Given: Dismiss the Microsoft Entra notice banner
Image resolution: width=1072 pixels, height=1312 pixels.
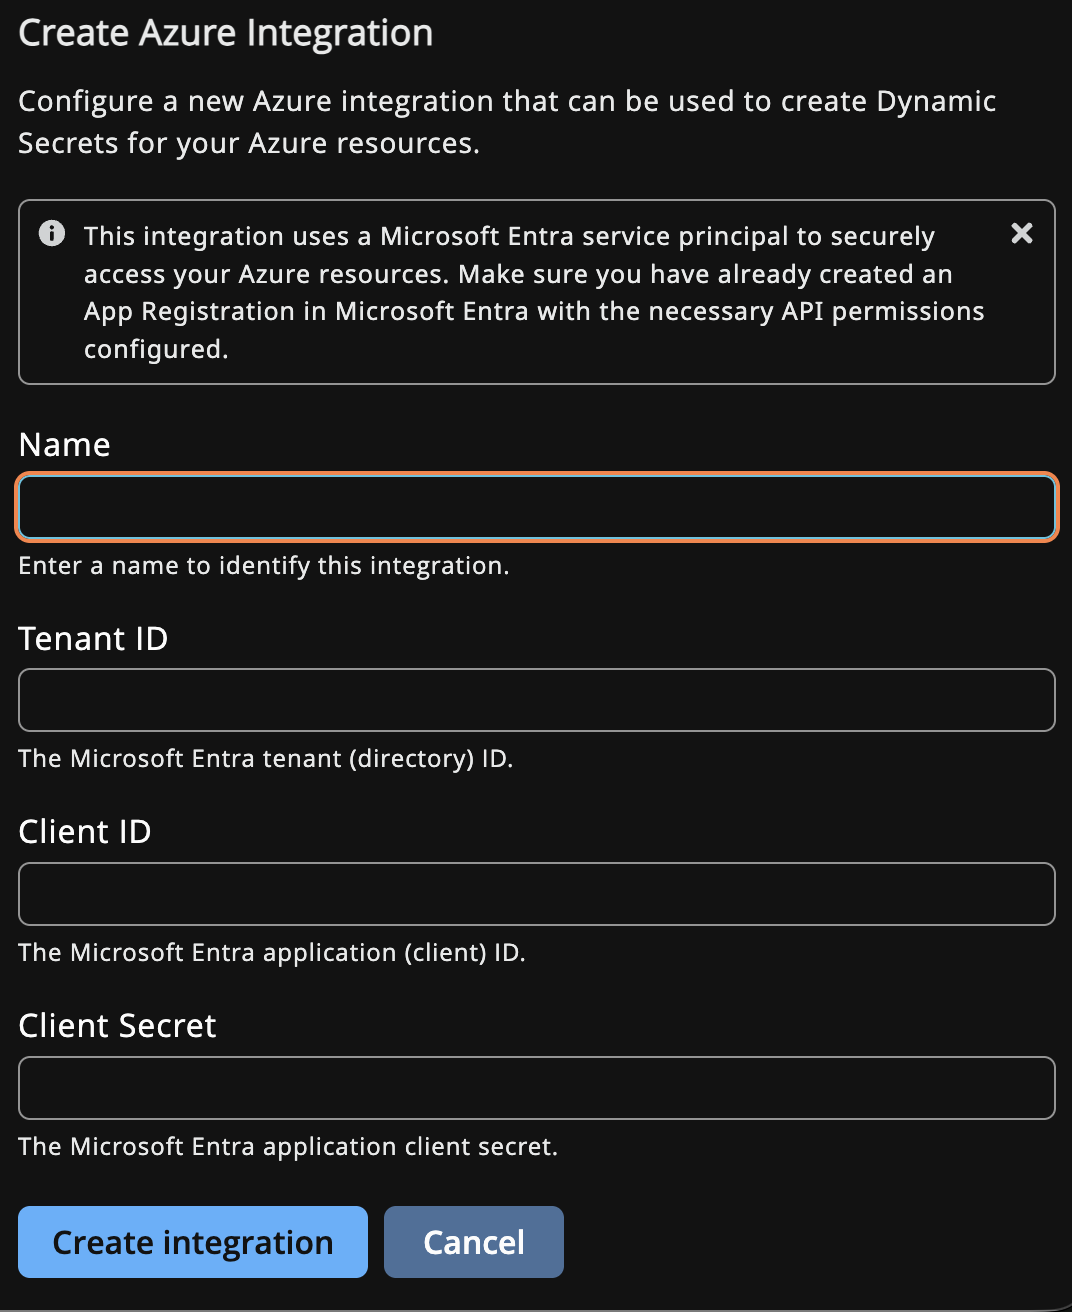Looking at the screenshot, I should pos(1022,233).
